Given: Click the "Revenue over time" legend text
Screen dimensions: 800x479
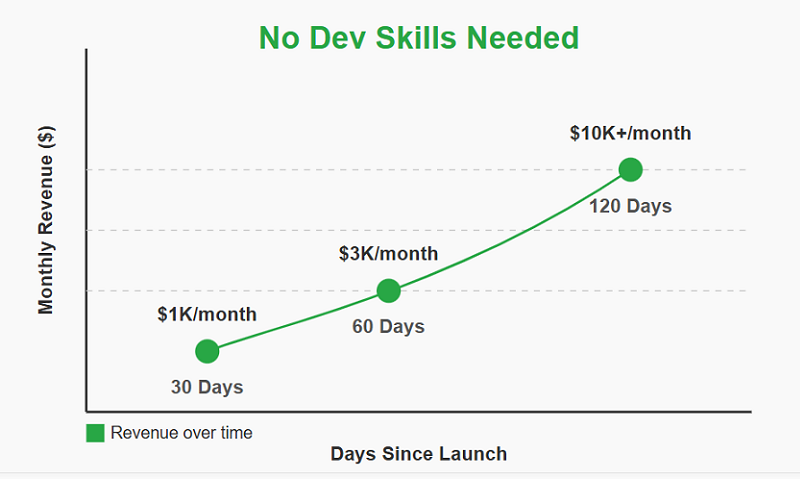Looking at the screenshot, I should coord(181,433).
